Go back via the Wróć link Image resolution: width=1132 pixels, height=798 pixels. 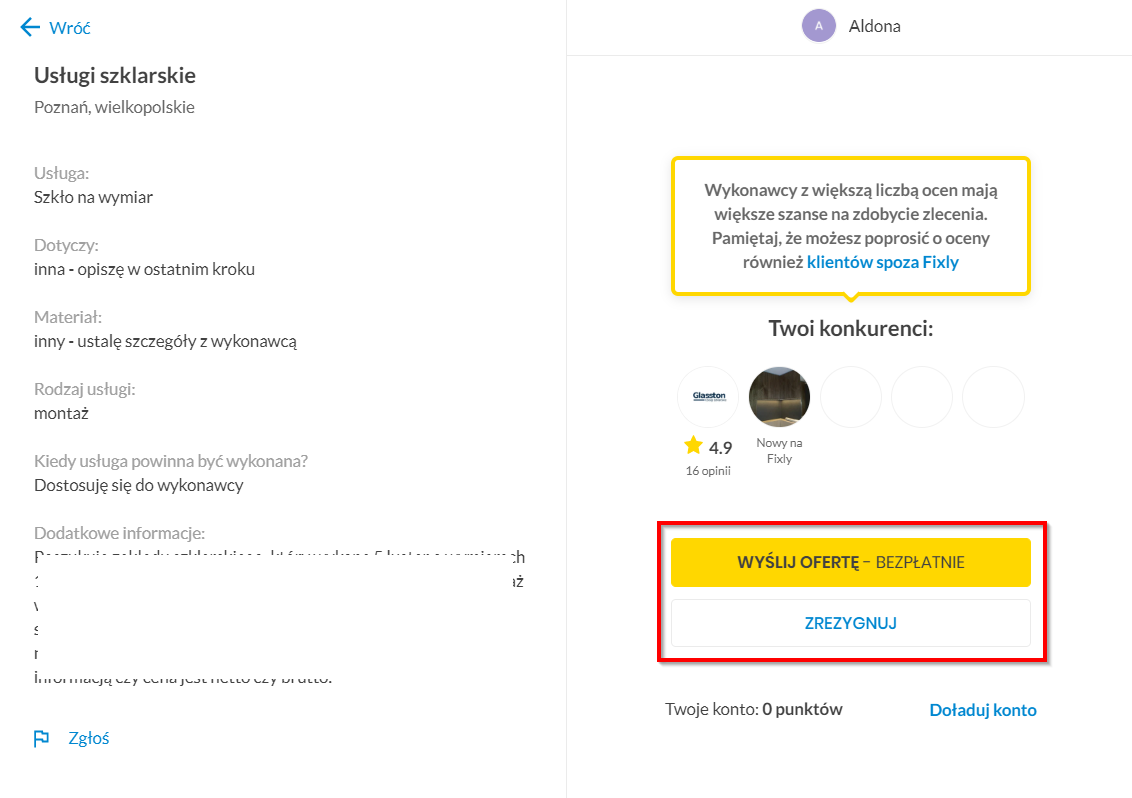(x=70, y=28)
